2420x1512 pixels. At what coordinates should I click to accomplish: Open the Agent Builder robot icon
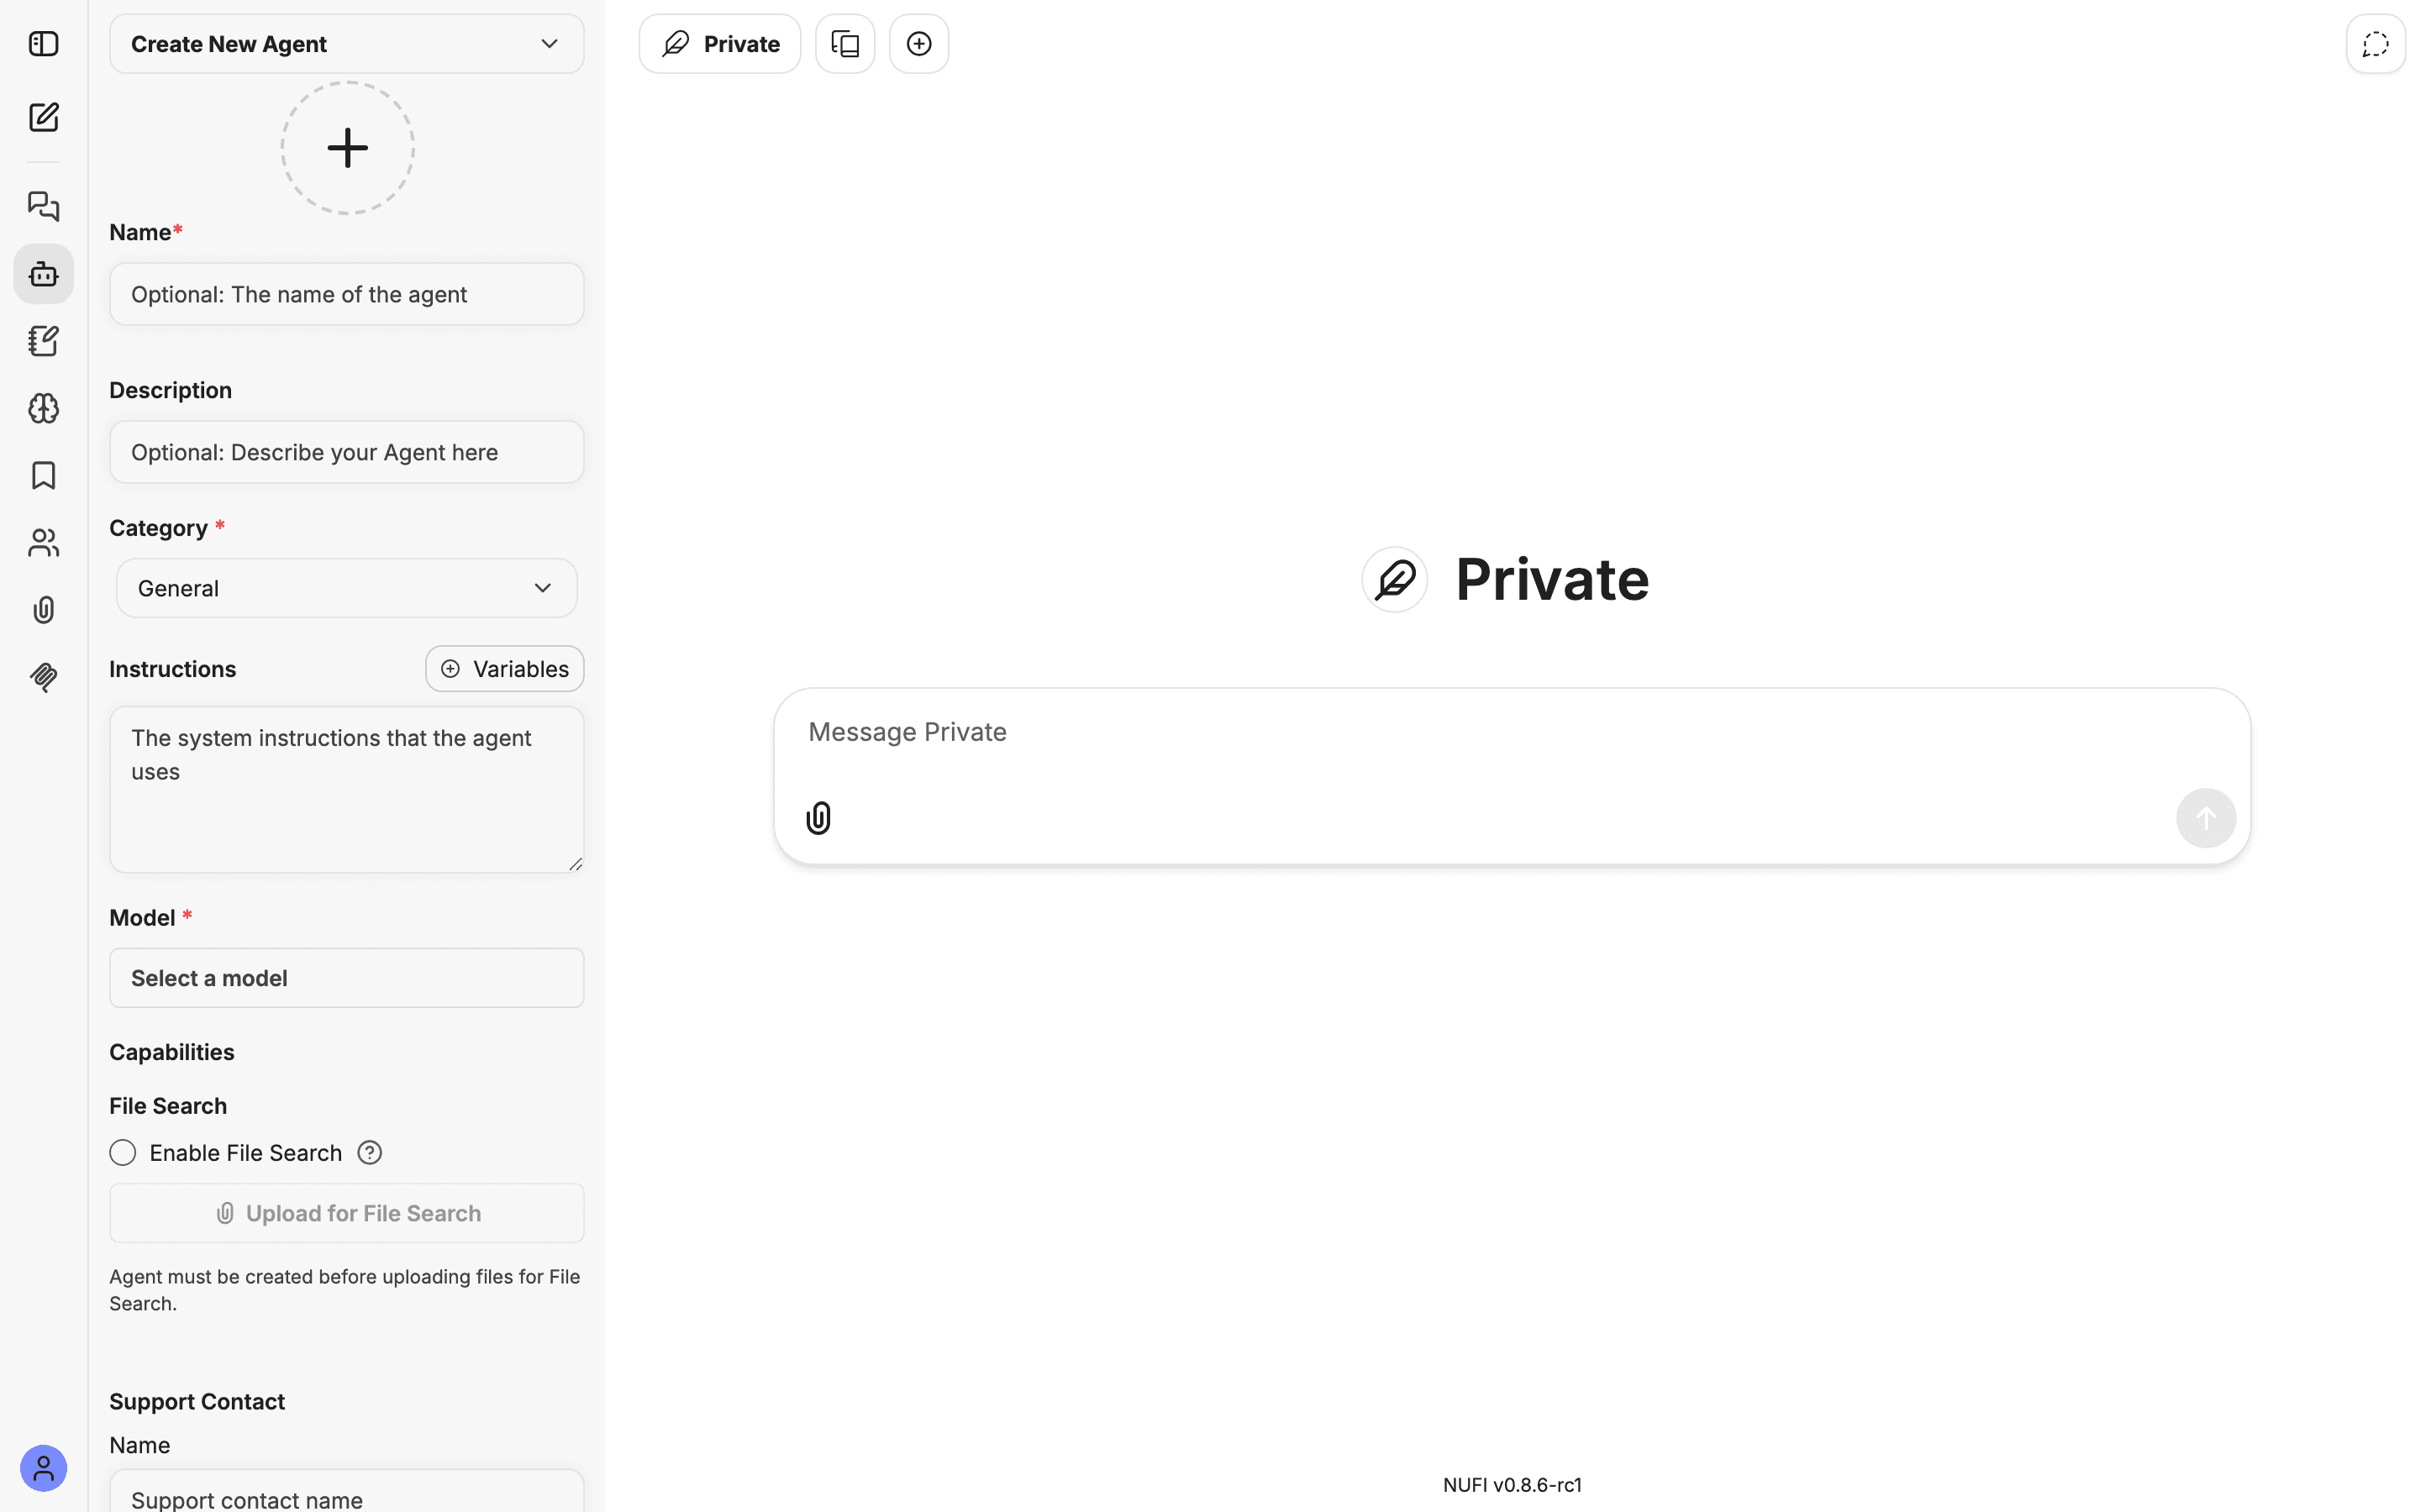tap(43, 274)
